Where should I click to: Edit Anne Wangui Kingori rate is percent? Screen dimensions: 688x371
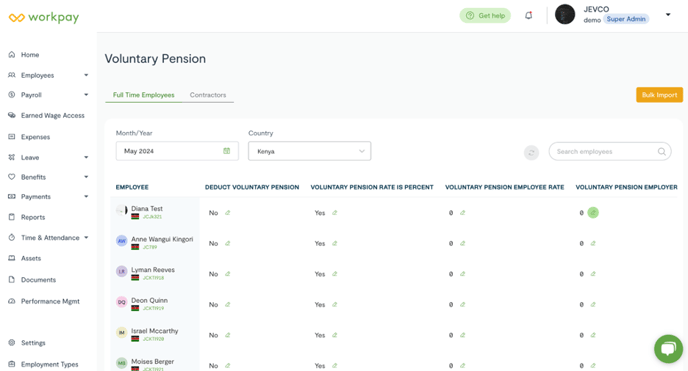pyautogui.click(x=334, y=243)
